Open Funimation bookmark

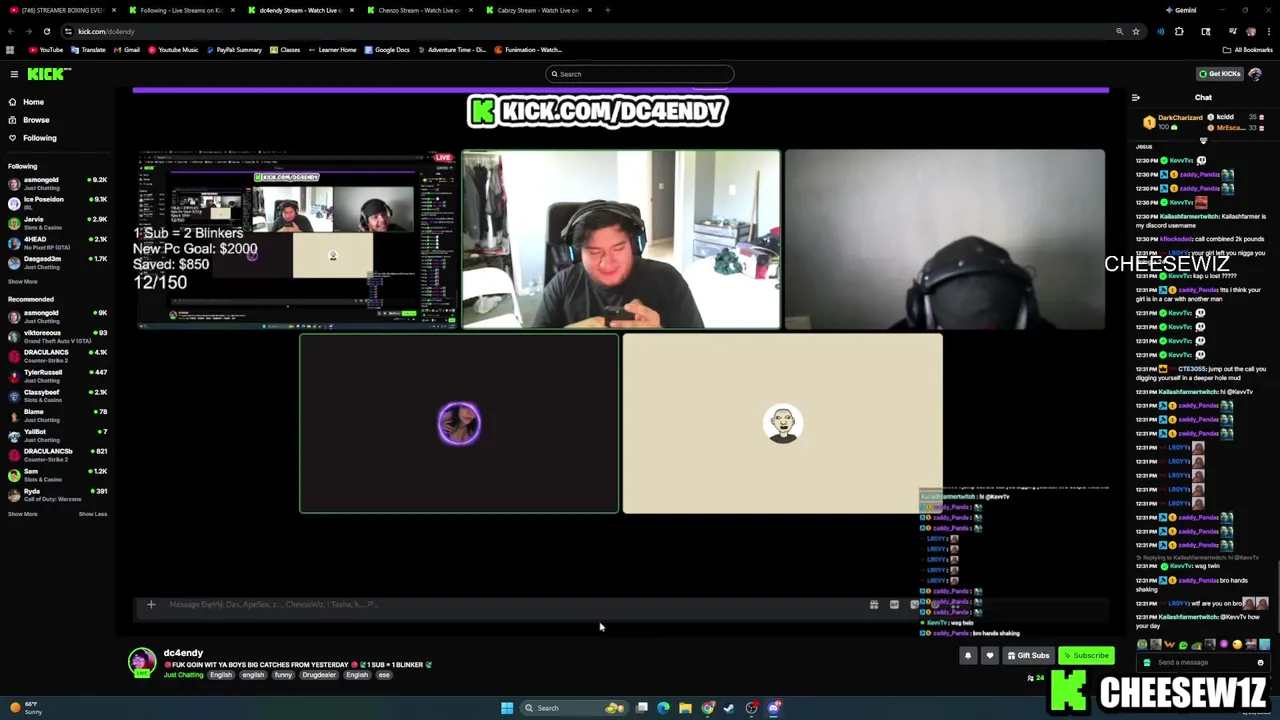528,49
